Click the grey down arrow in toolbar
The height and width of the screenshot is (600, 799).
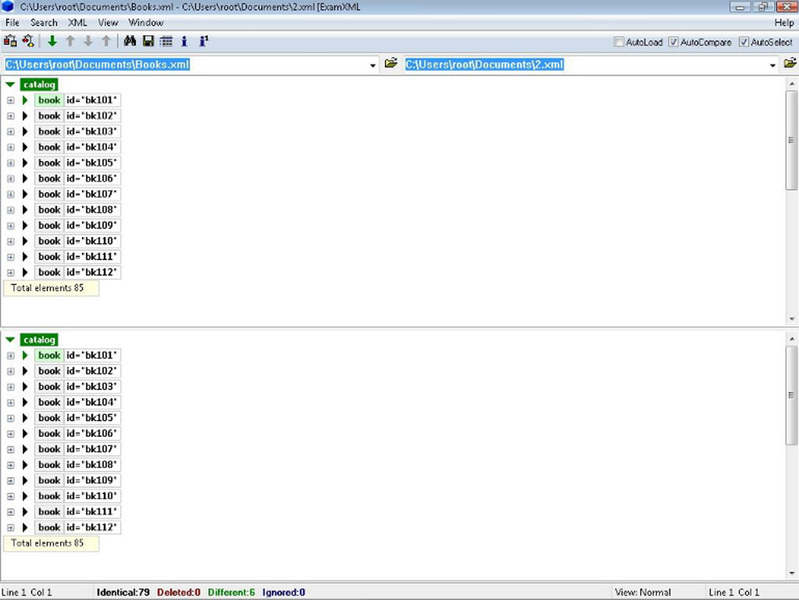[88, 41]
